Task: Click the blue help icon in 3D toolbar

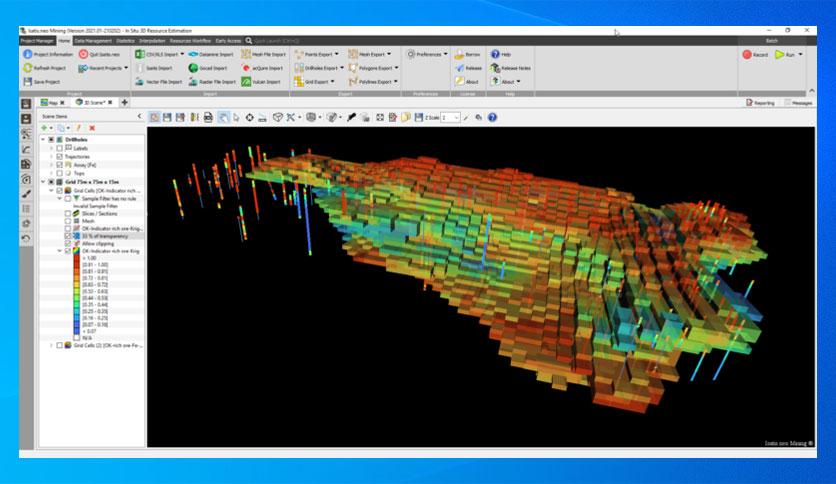Action: [x=492, y=117]
